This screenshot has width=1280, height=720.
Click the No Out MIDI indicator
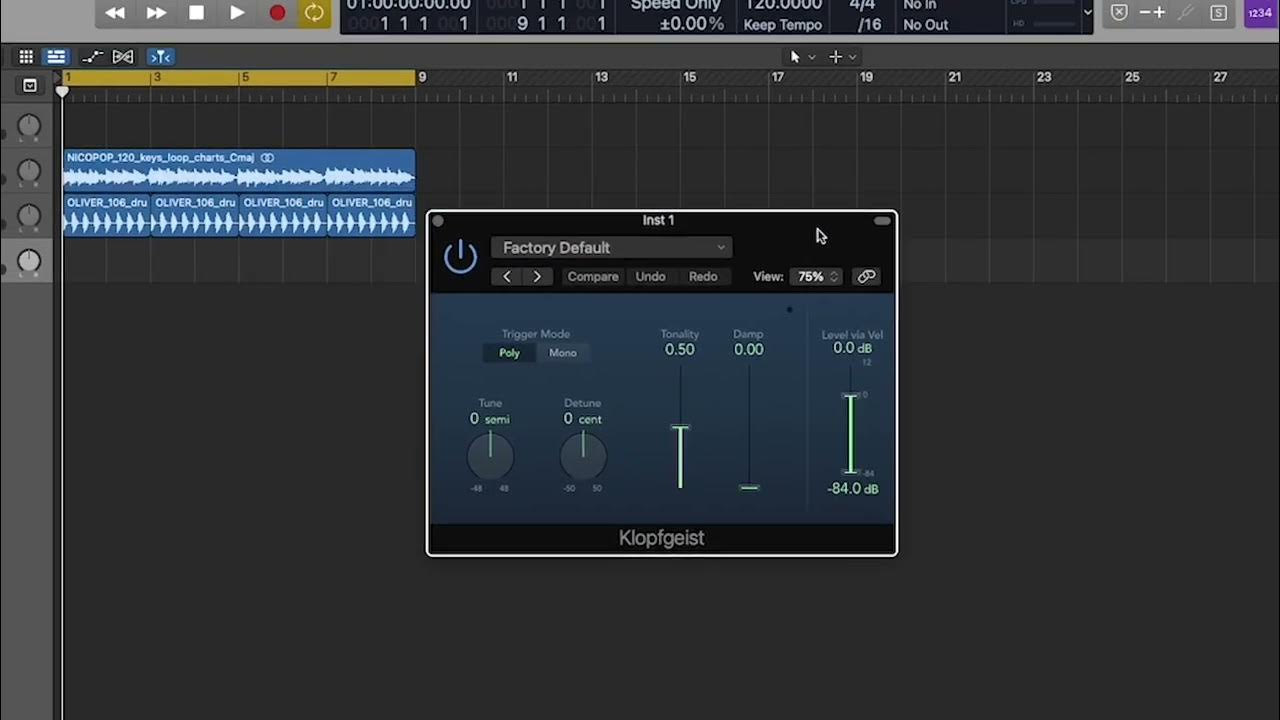click(925, 25)
